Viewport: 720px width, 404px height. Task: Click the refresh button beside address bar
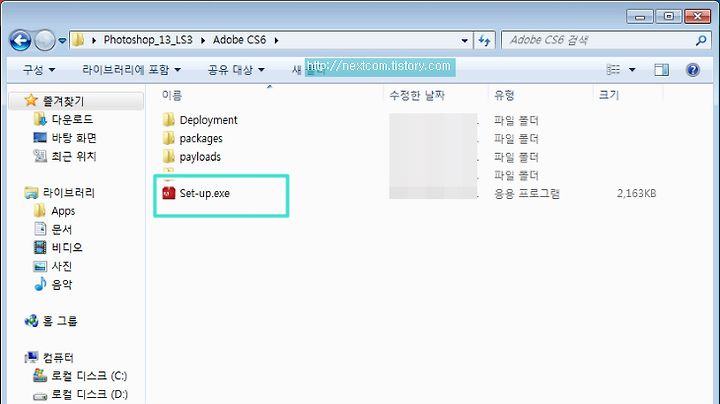484,40
